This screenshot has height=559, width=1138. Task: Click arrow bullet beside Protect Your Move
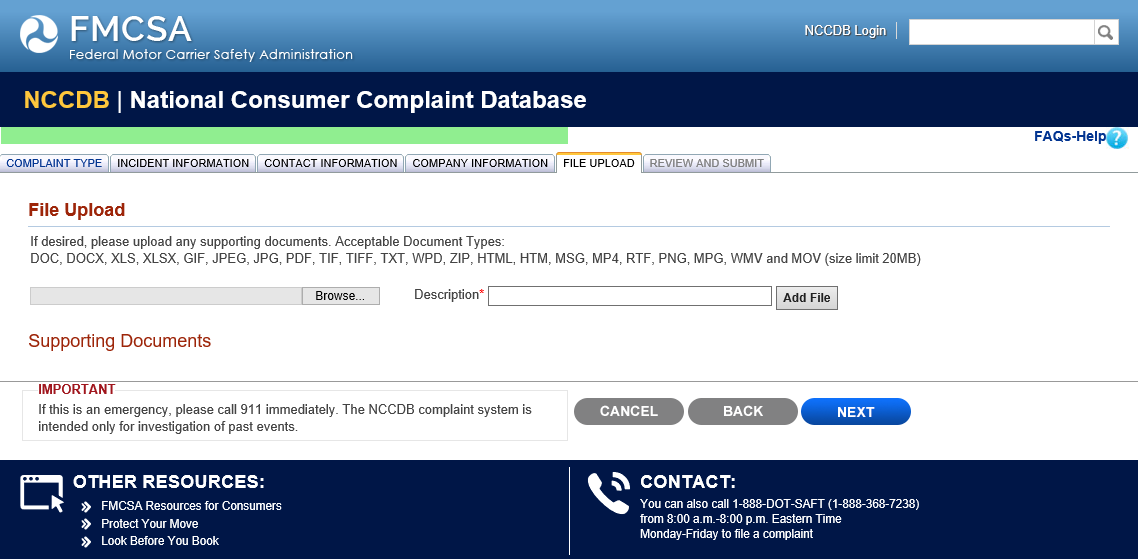[x=86, y=524]
